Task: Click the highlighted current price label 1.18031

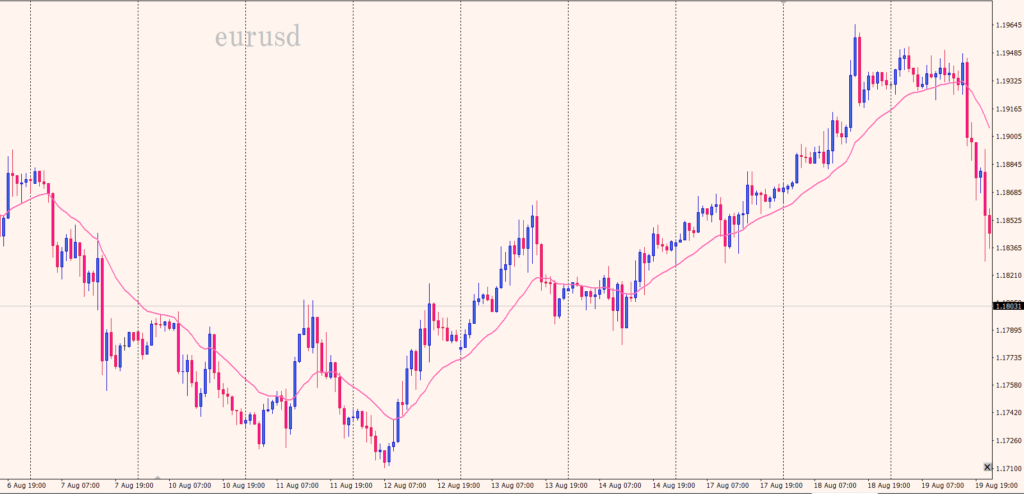Action: coord(1007,306)
